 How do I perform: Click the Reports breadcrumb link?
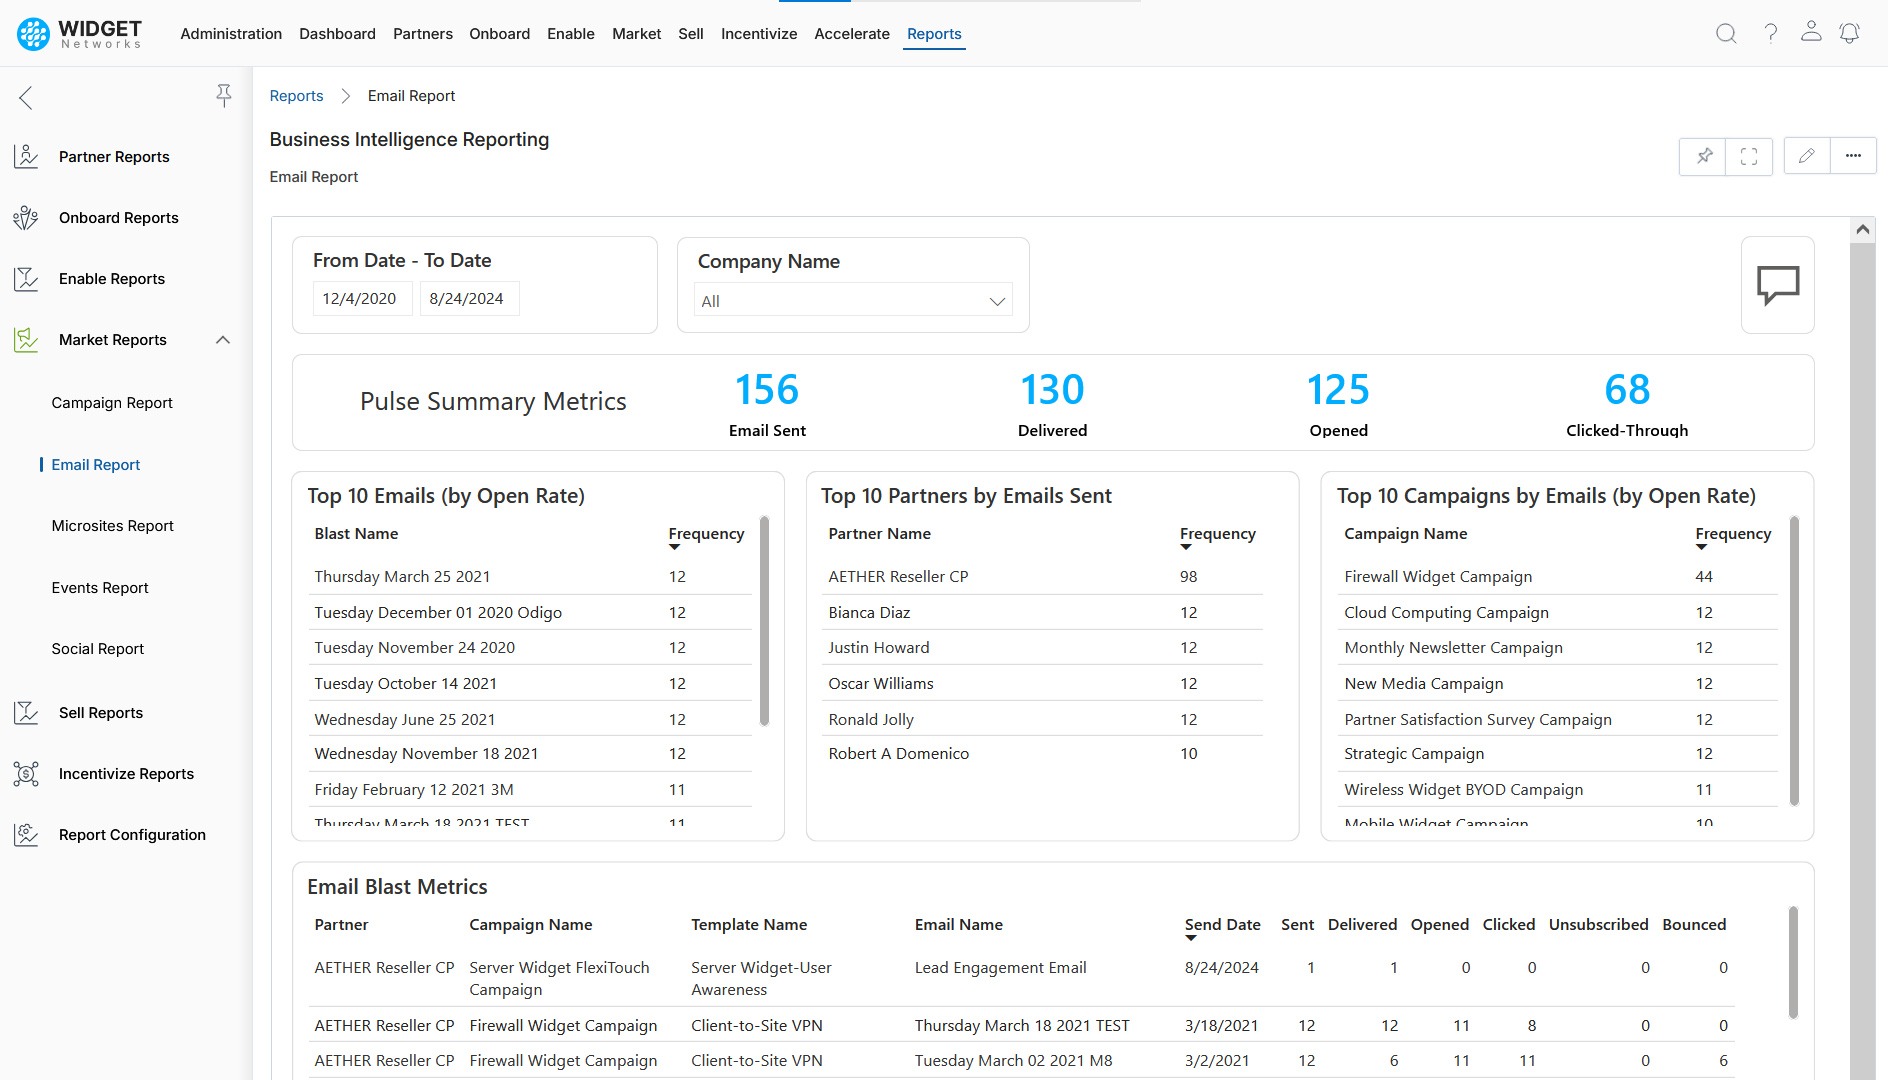point(296,96)
